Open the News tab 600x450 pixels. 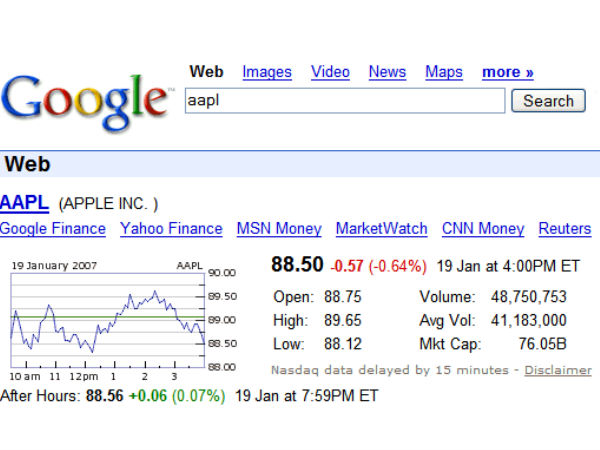387,72
